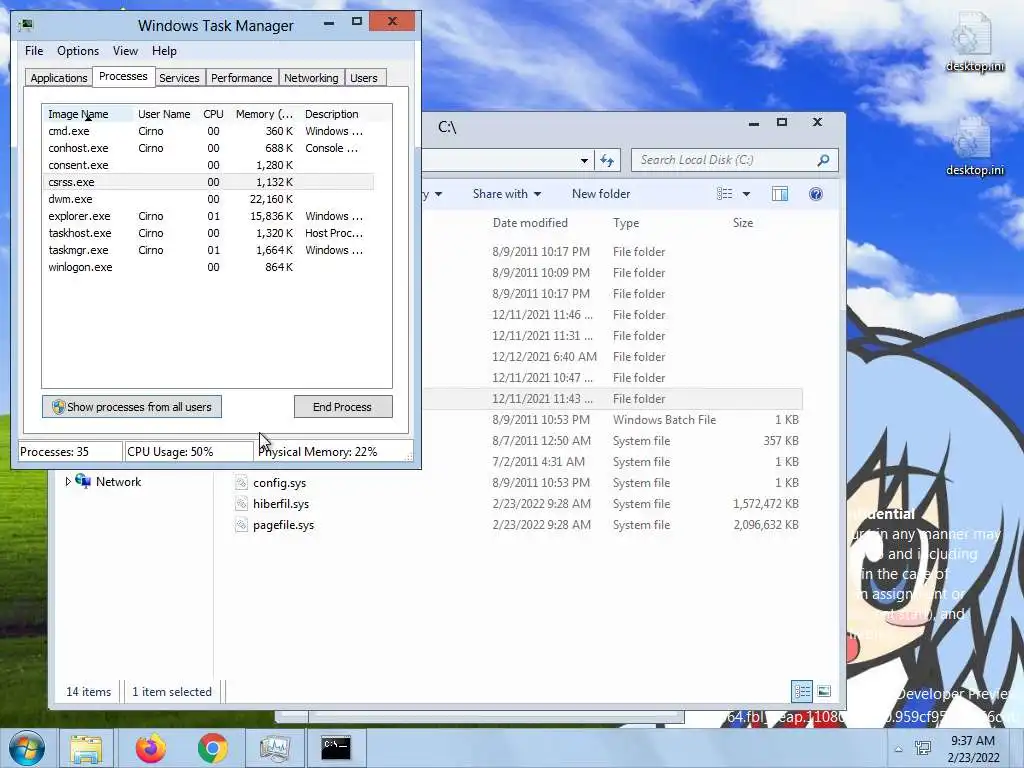
Task: Expand the Network tree node
Action: [68, 481]
